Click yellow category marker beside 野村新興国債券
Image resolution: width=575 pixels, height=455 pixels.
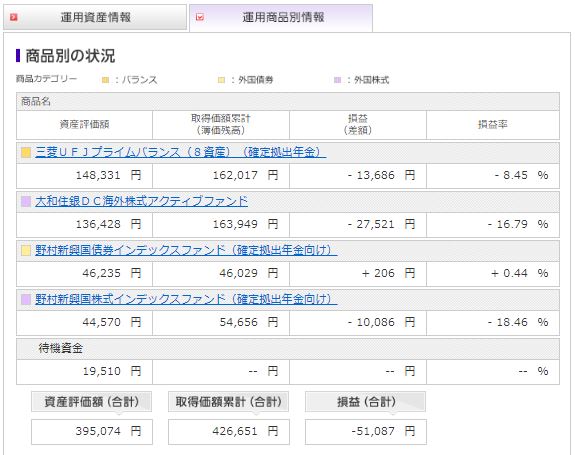[x=26, y=250]
